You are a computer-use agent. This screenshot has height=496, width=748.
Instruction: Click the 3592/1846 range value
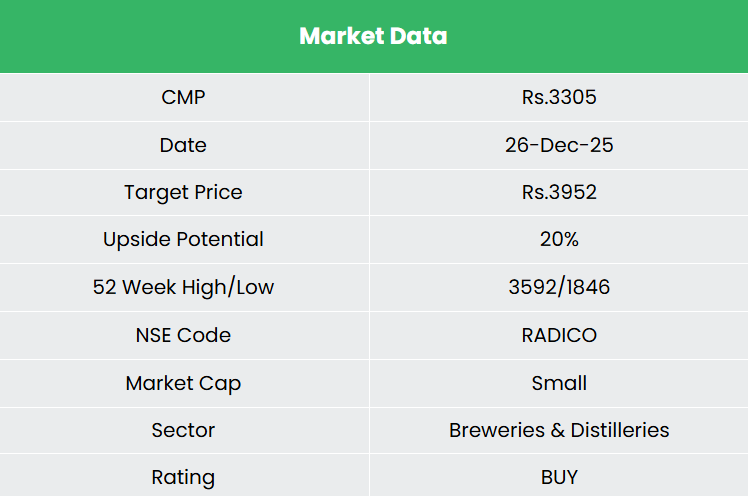559,287
